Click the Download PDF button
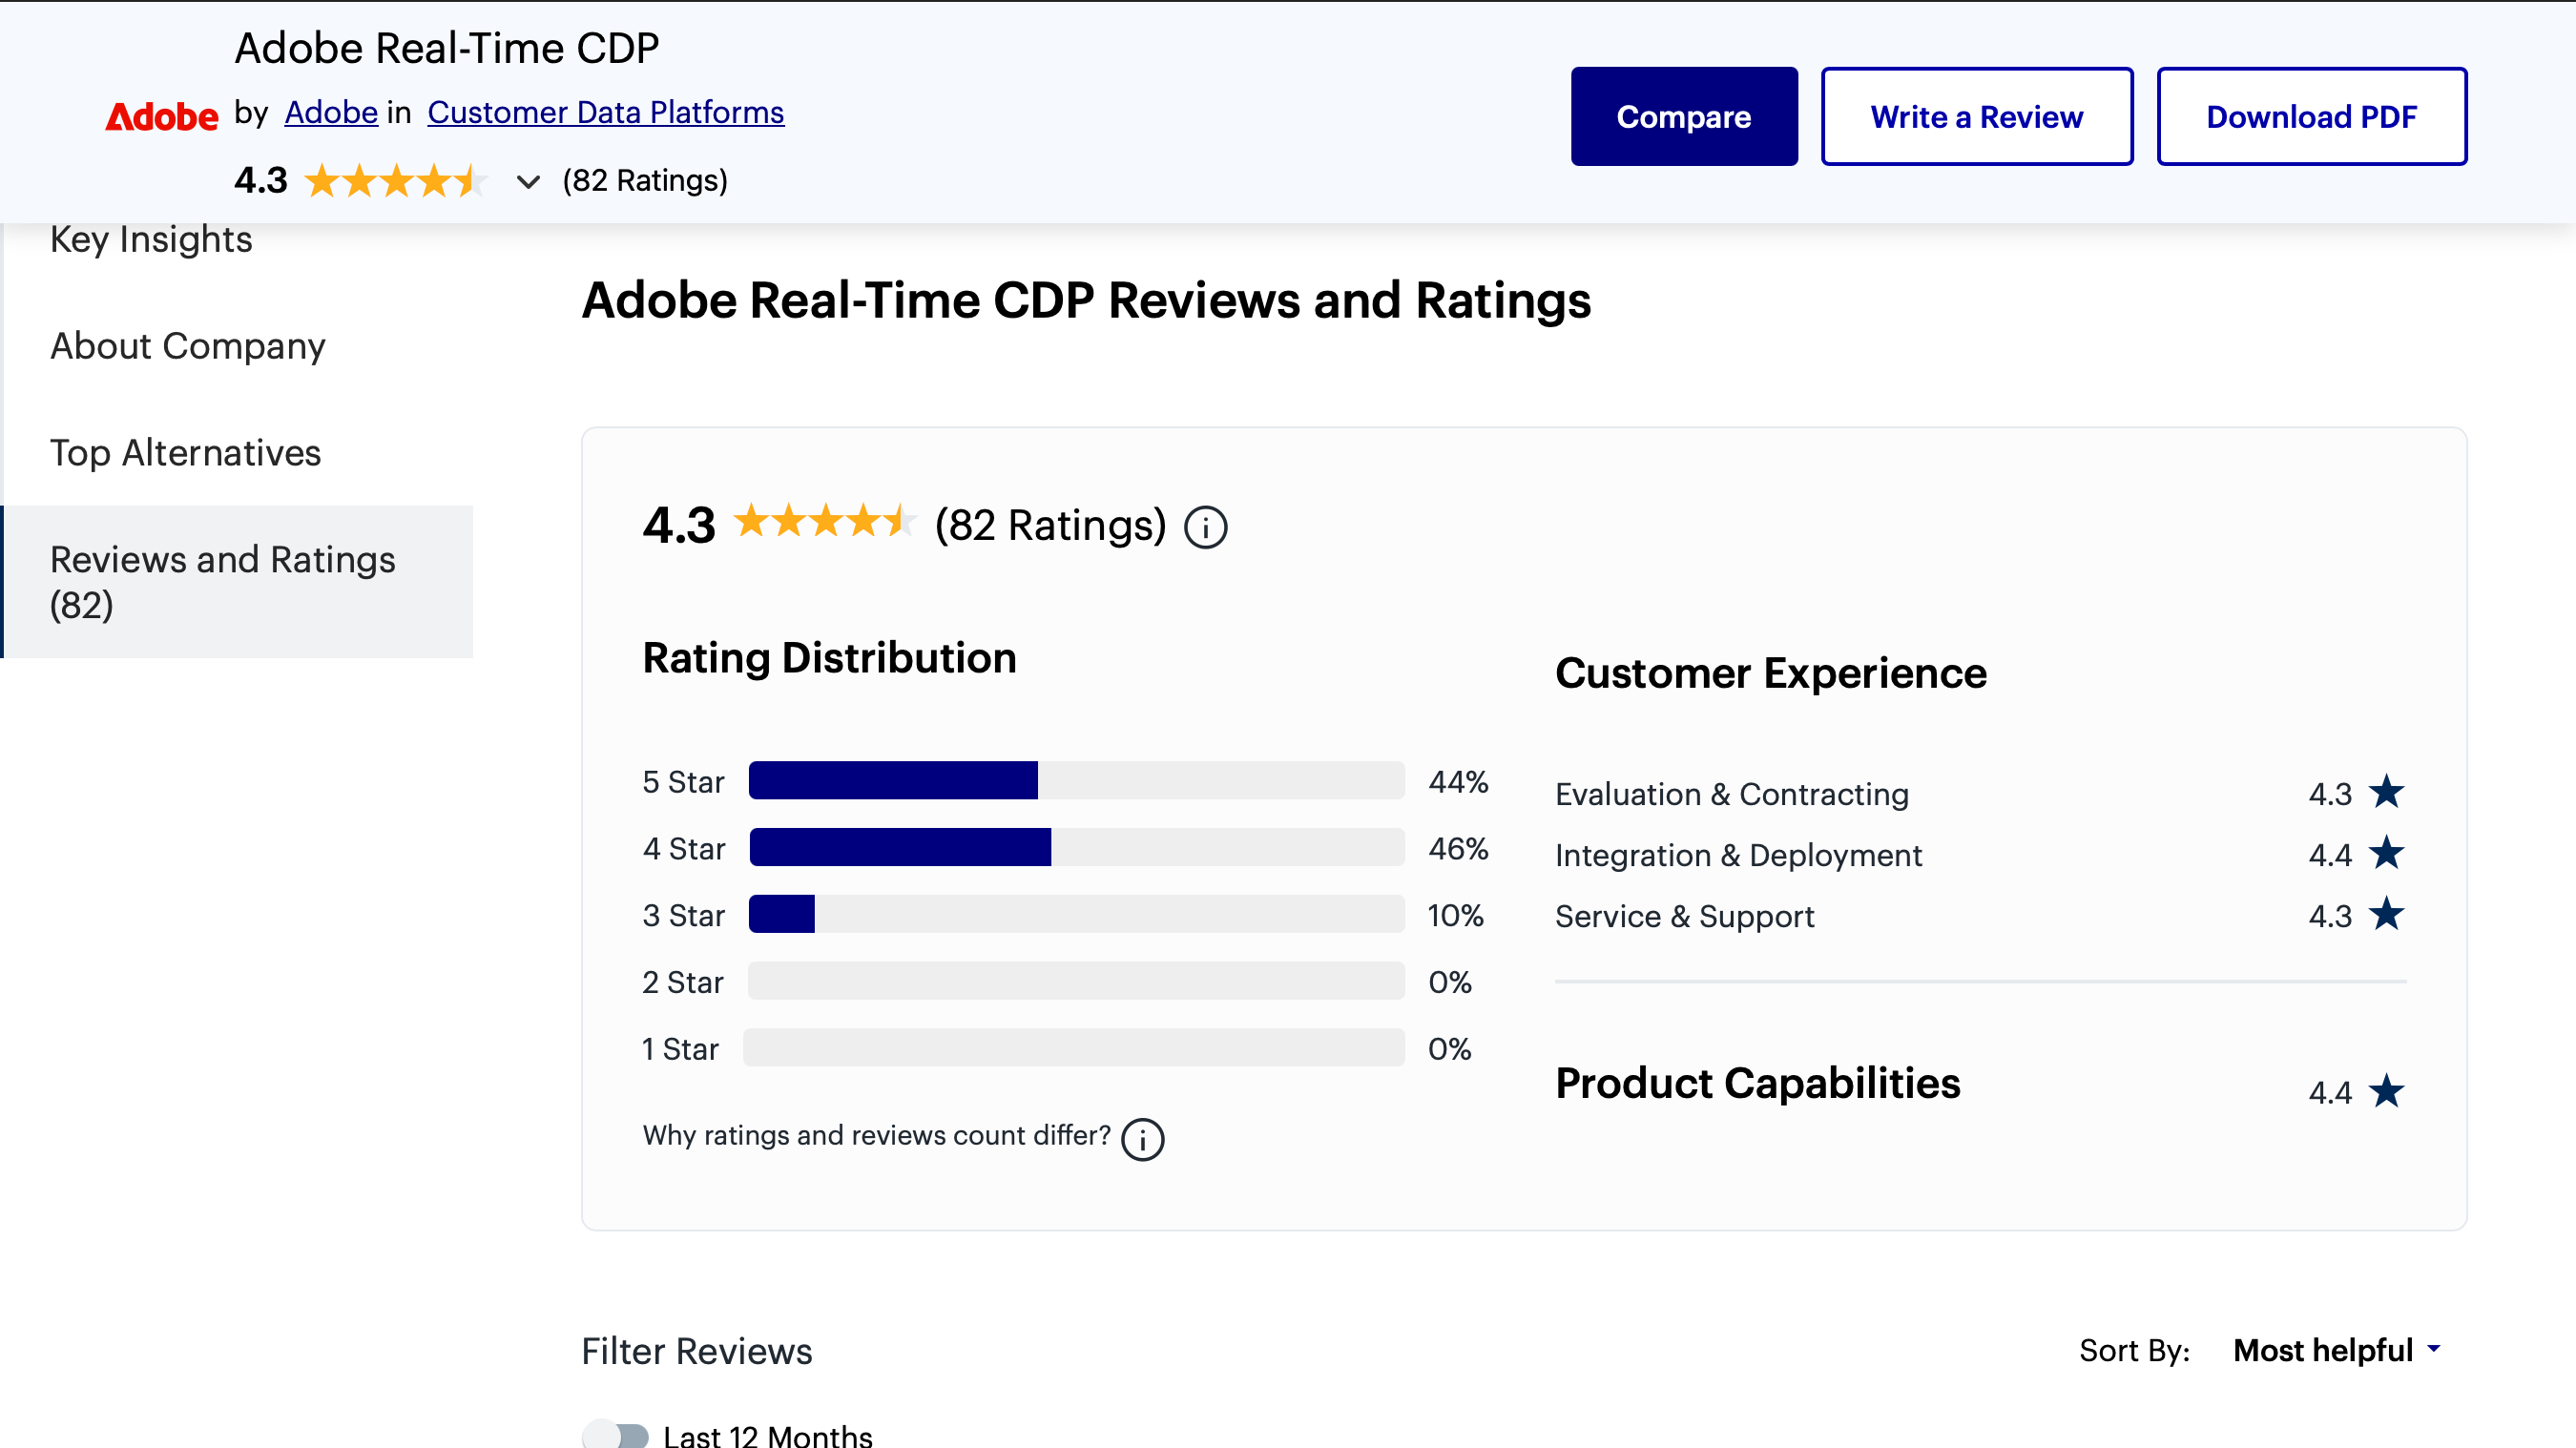 [2311, 117]
